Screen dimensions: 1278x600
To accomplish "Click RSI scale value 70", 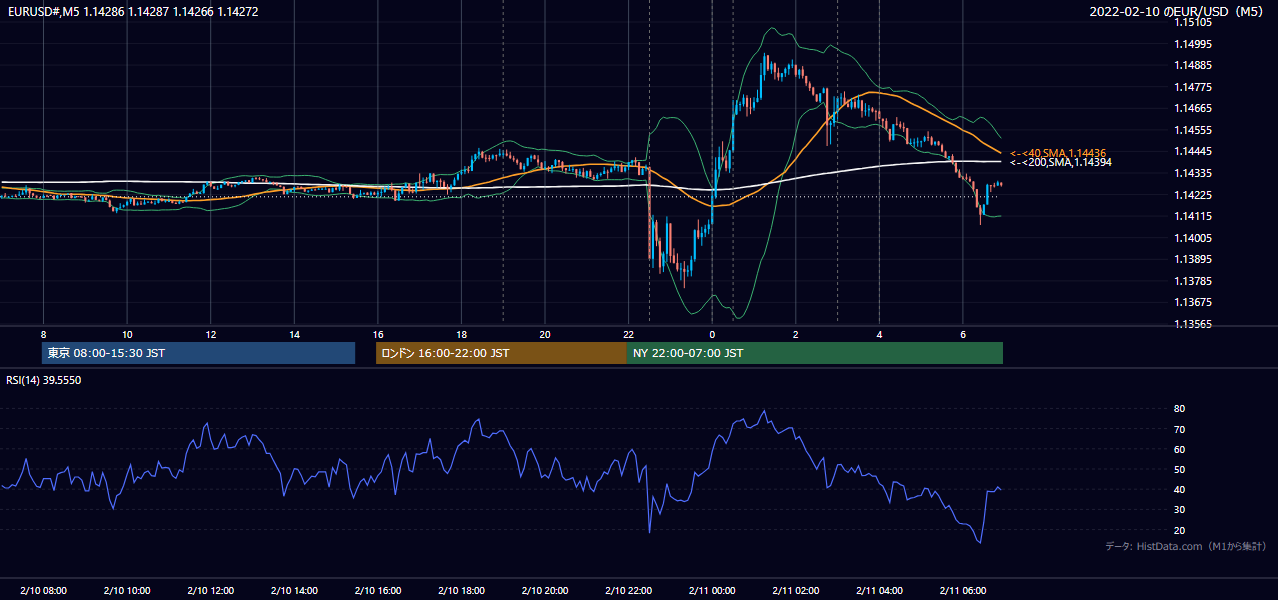I will 1180,429.
